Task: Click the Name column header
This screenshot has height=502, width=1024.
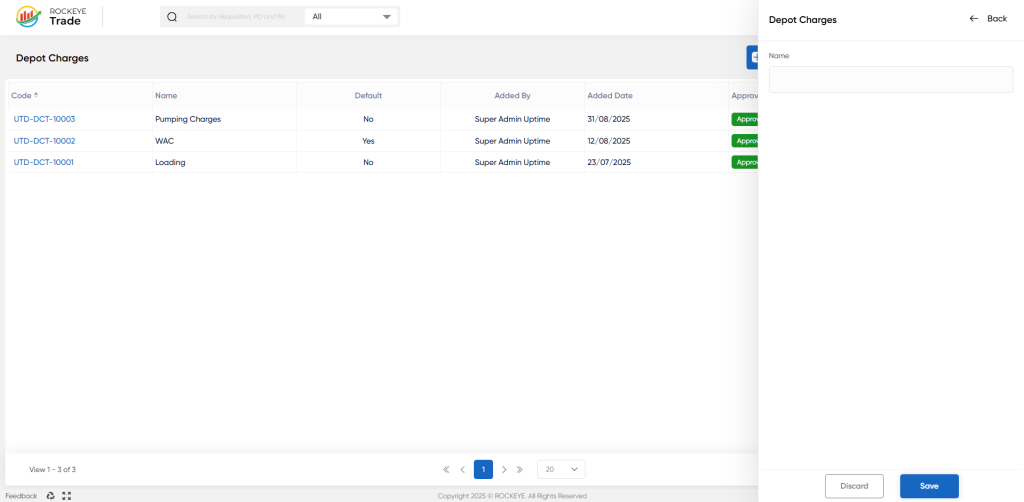Action: click(x=166, y=95)
